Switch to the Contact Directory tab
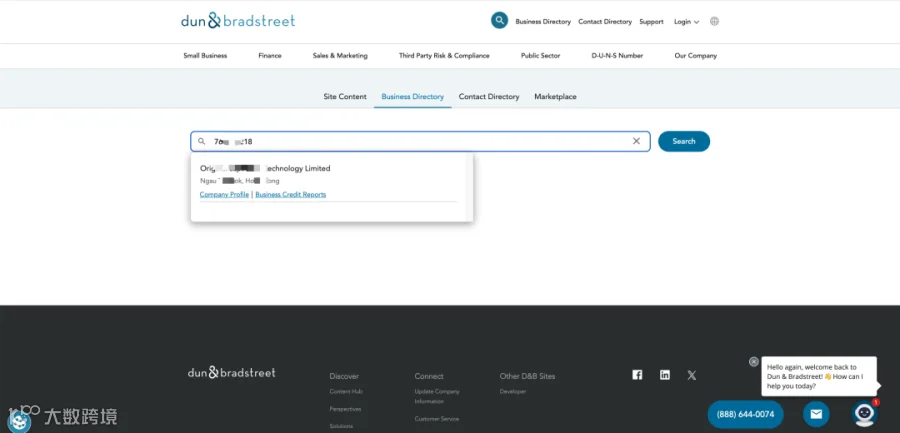 [489, 96]
